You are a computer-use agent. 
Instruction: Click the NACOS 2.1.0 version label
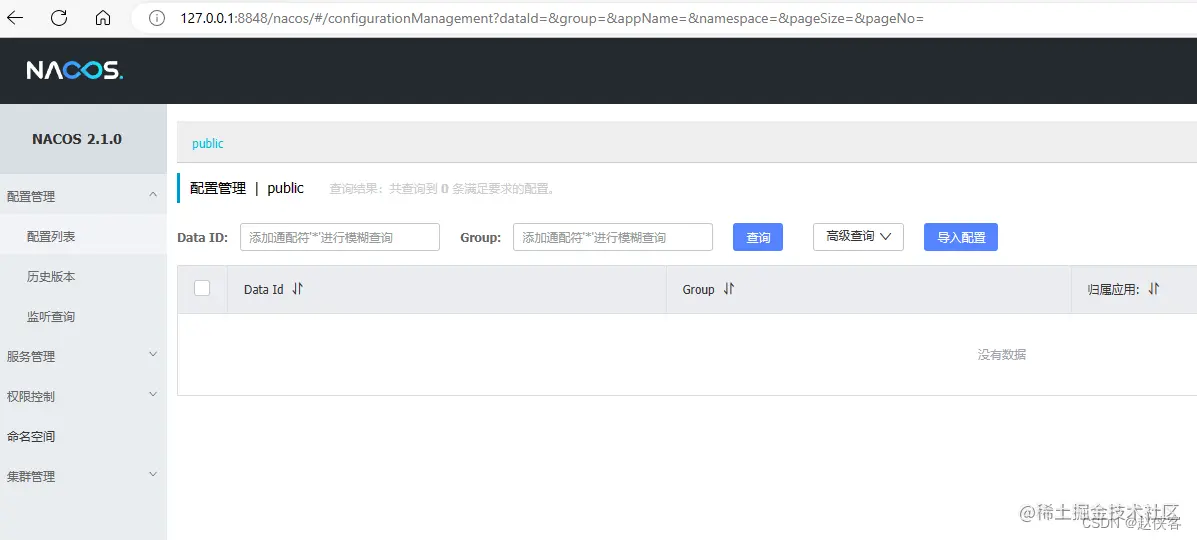77,140
